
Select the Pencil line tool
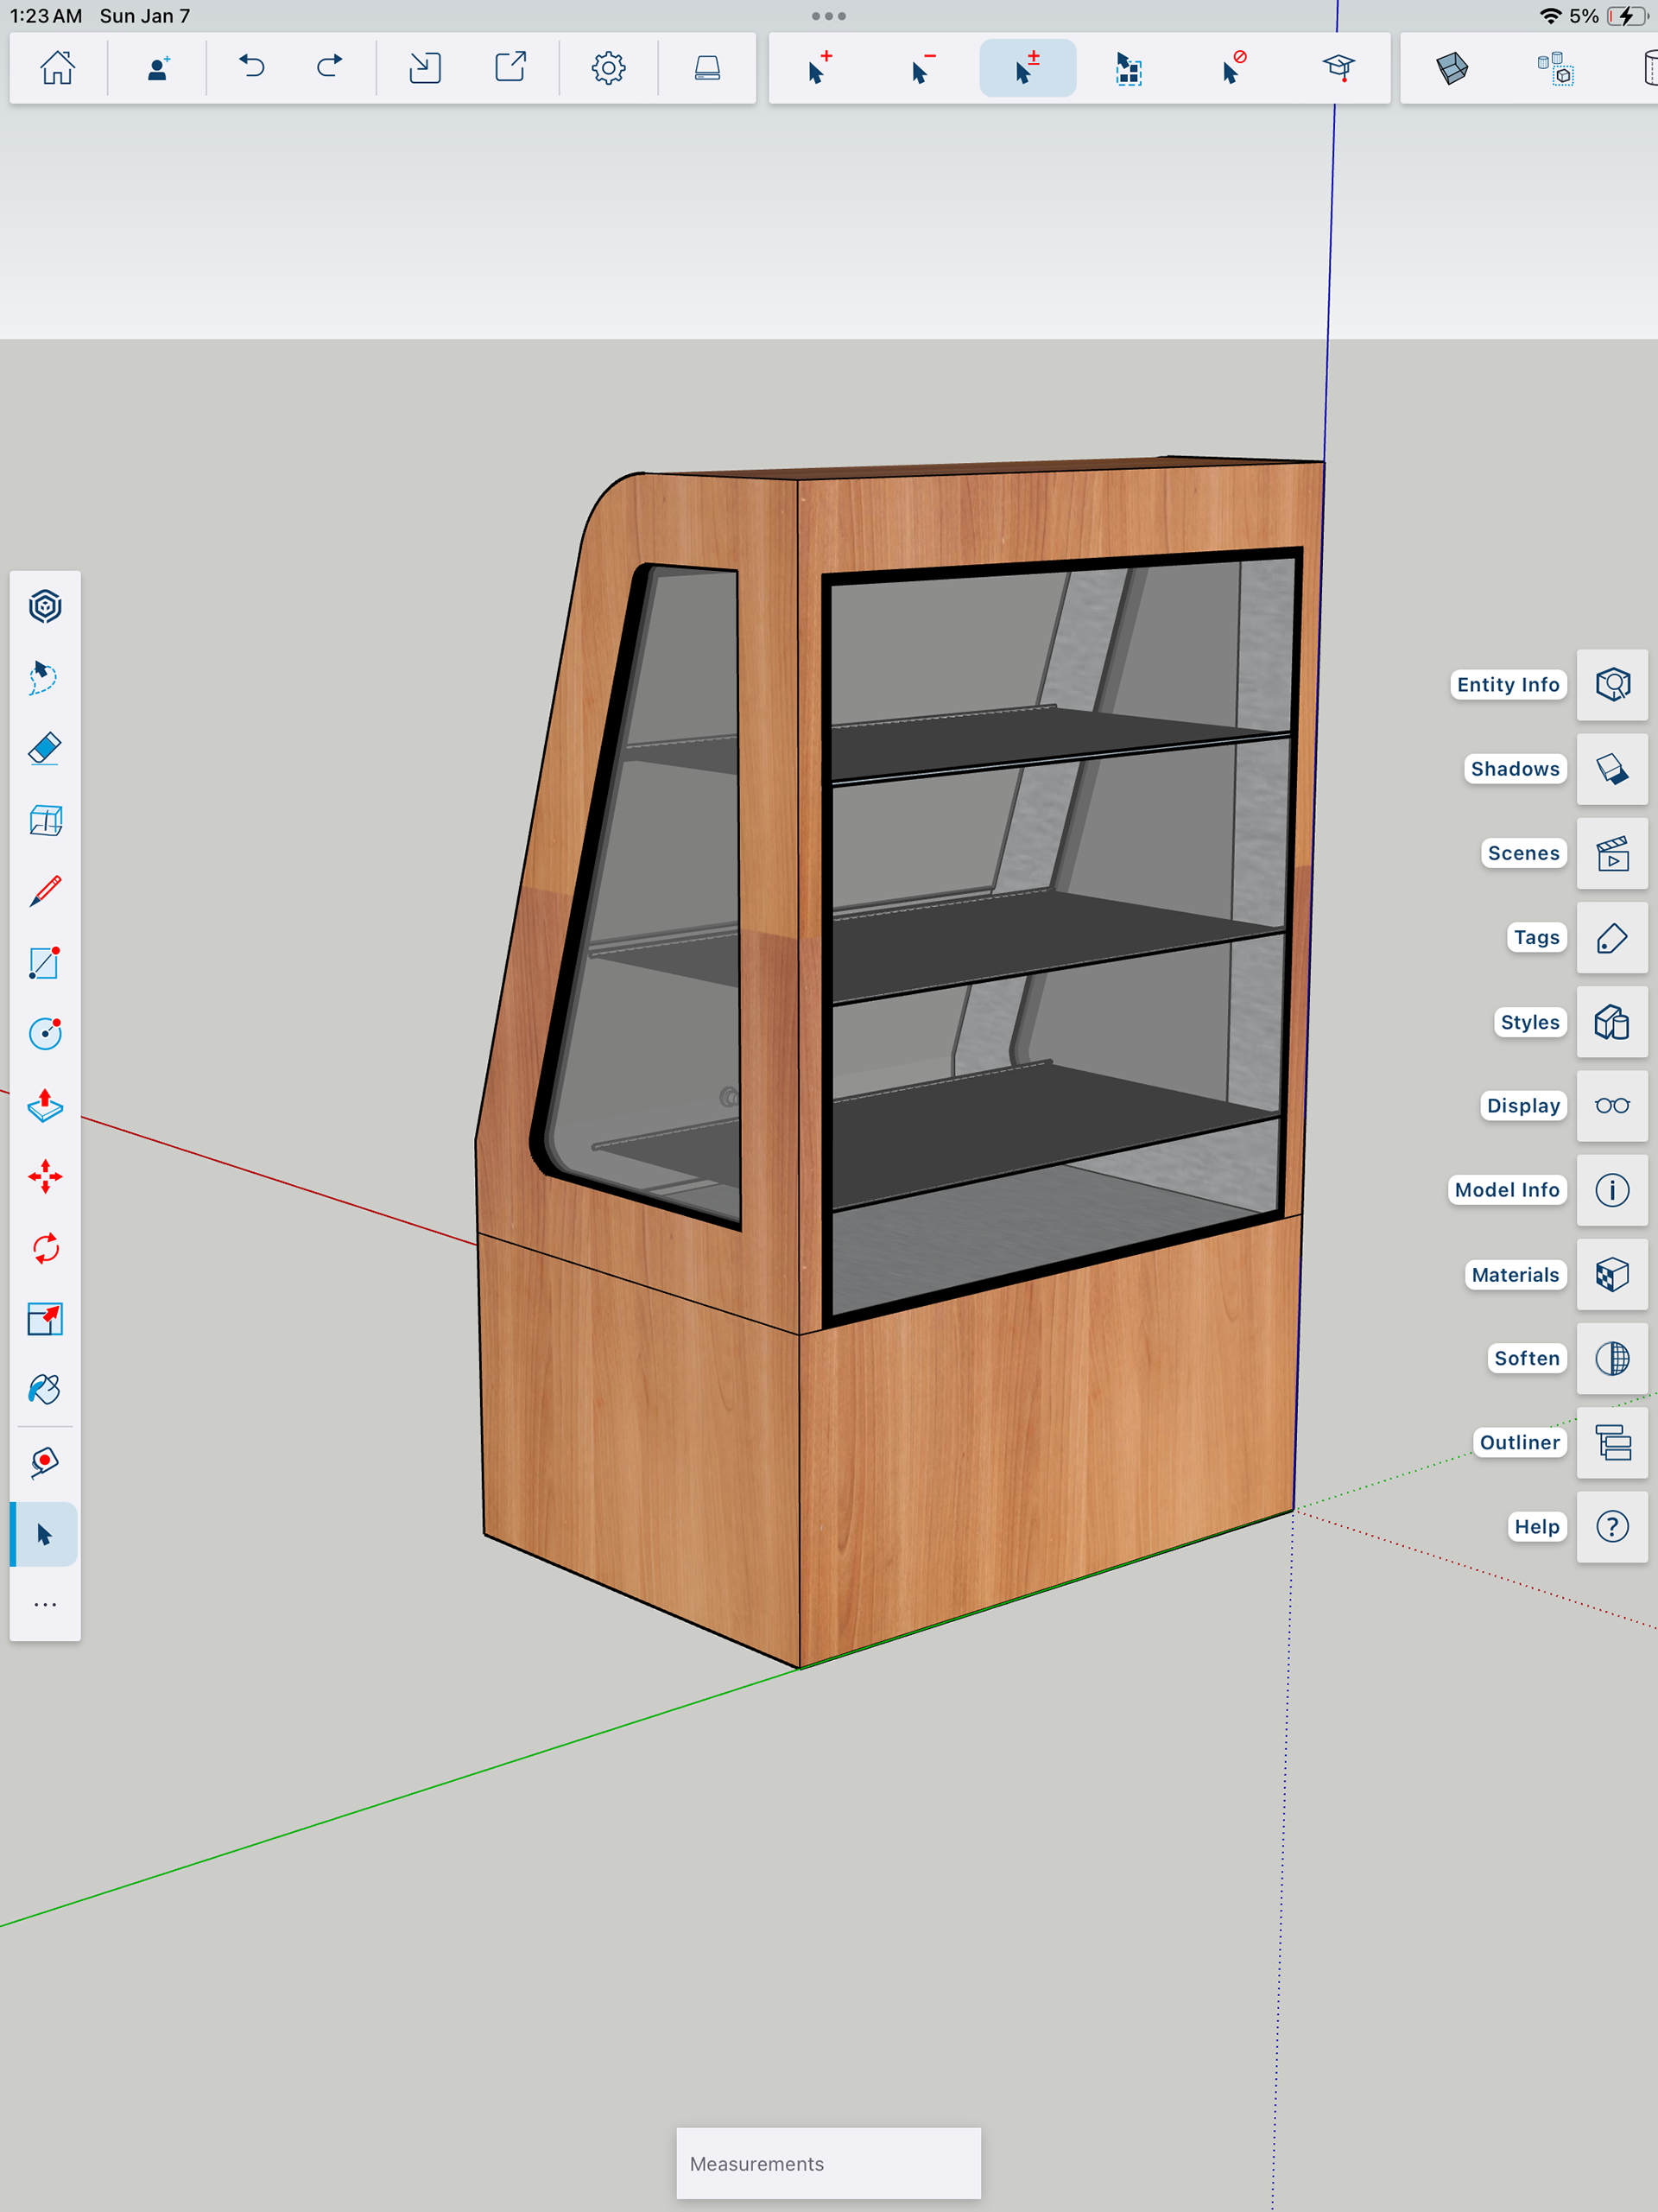coord(45,891)
